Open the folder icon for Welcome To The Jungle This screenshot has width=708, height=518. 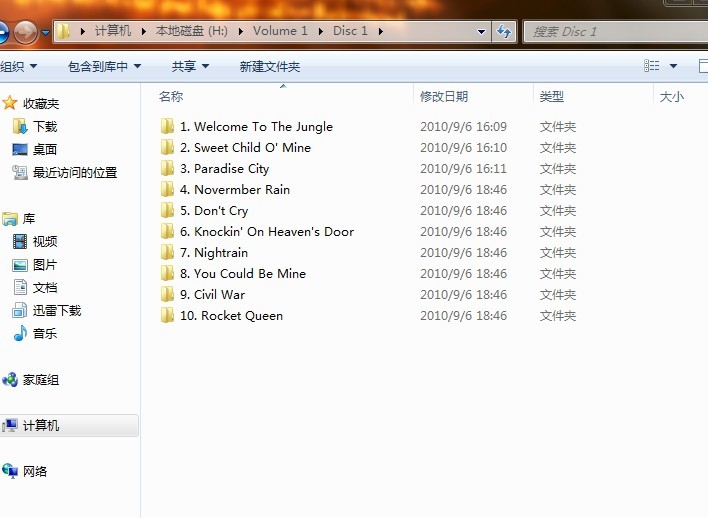(167, 126)
